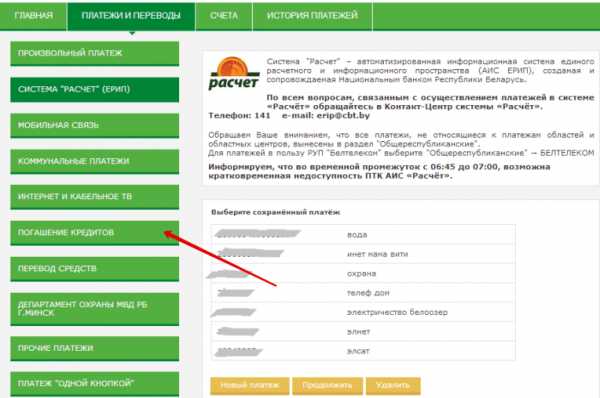The width and height of the screenshot is (600, 398).
Task: Select saved payment "элнет"
Action: point(363,332)
